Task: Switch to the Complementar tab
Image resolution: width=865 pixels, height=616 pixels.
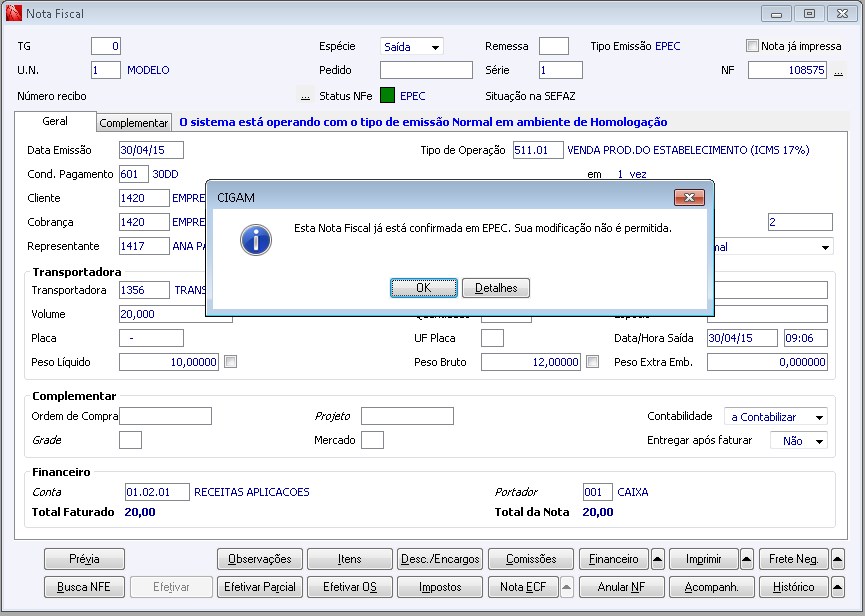Action: 134,122
